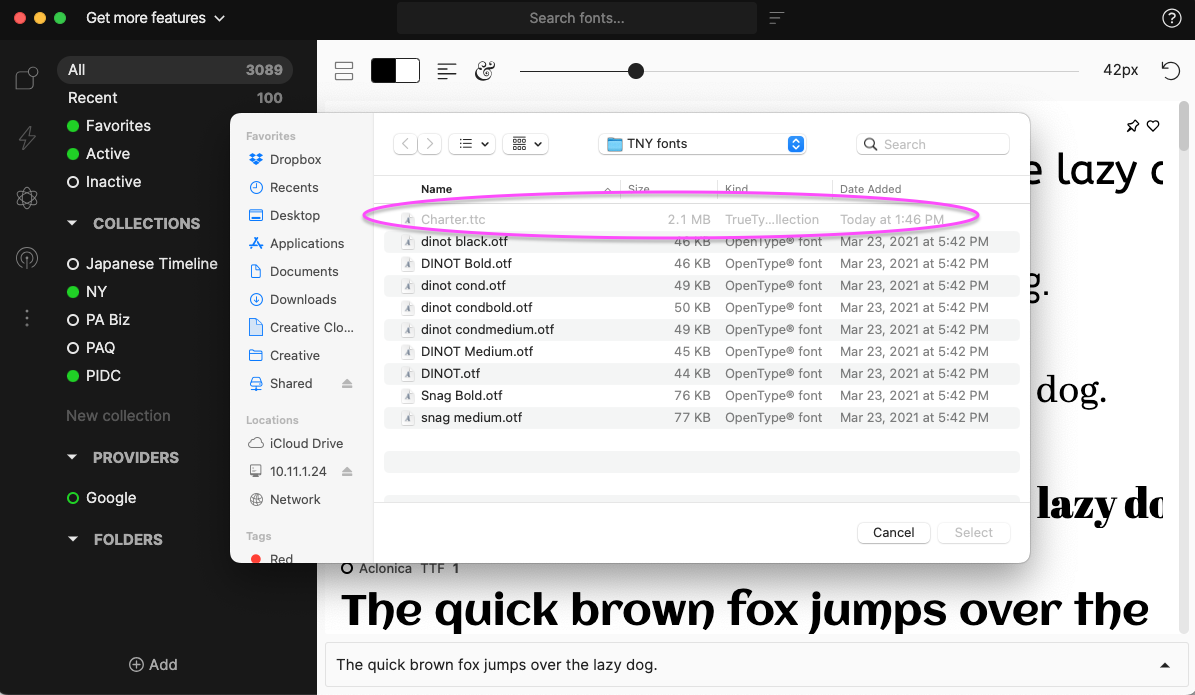Collapse the PROVIDERS section

click(71, 457)
